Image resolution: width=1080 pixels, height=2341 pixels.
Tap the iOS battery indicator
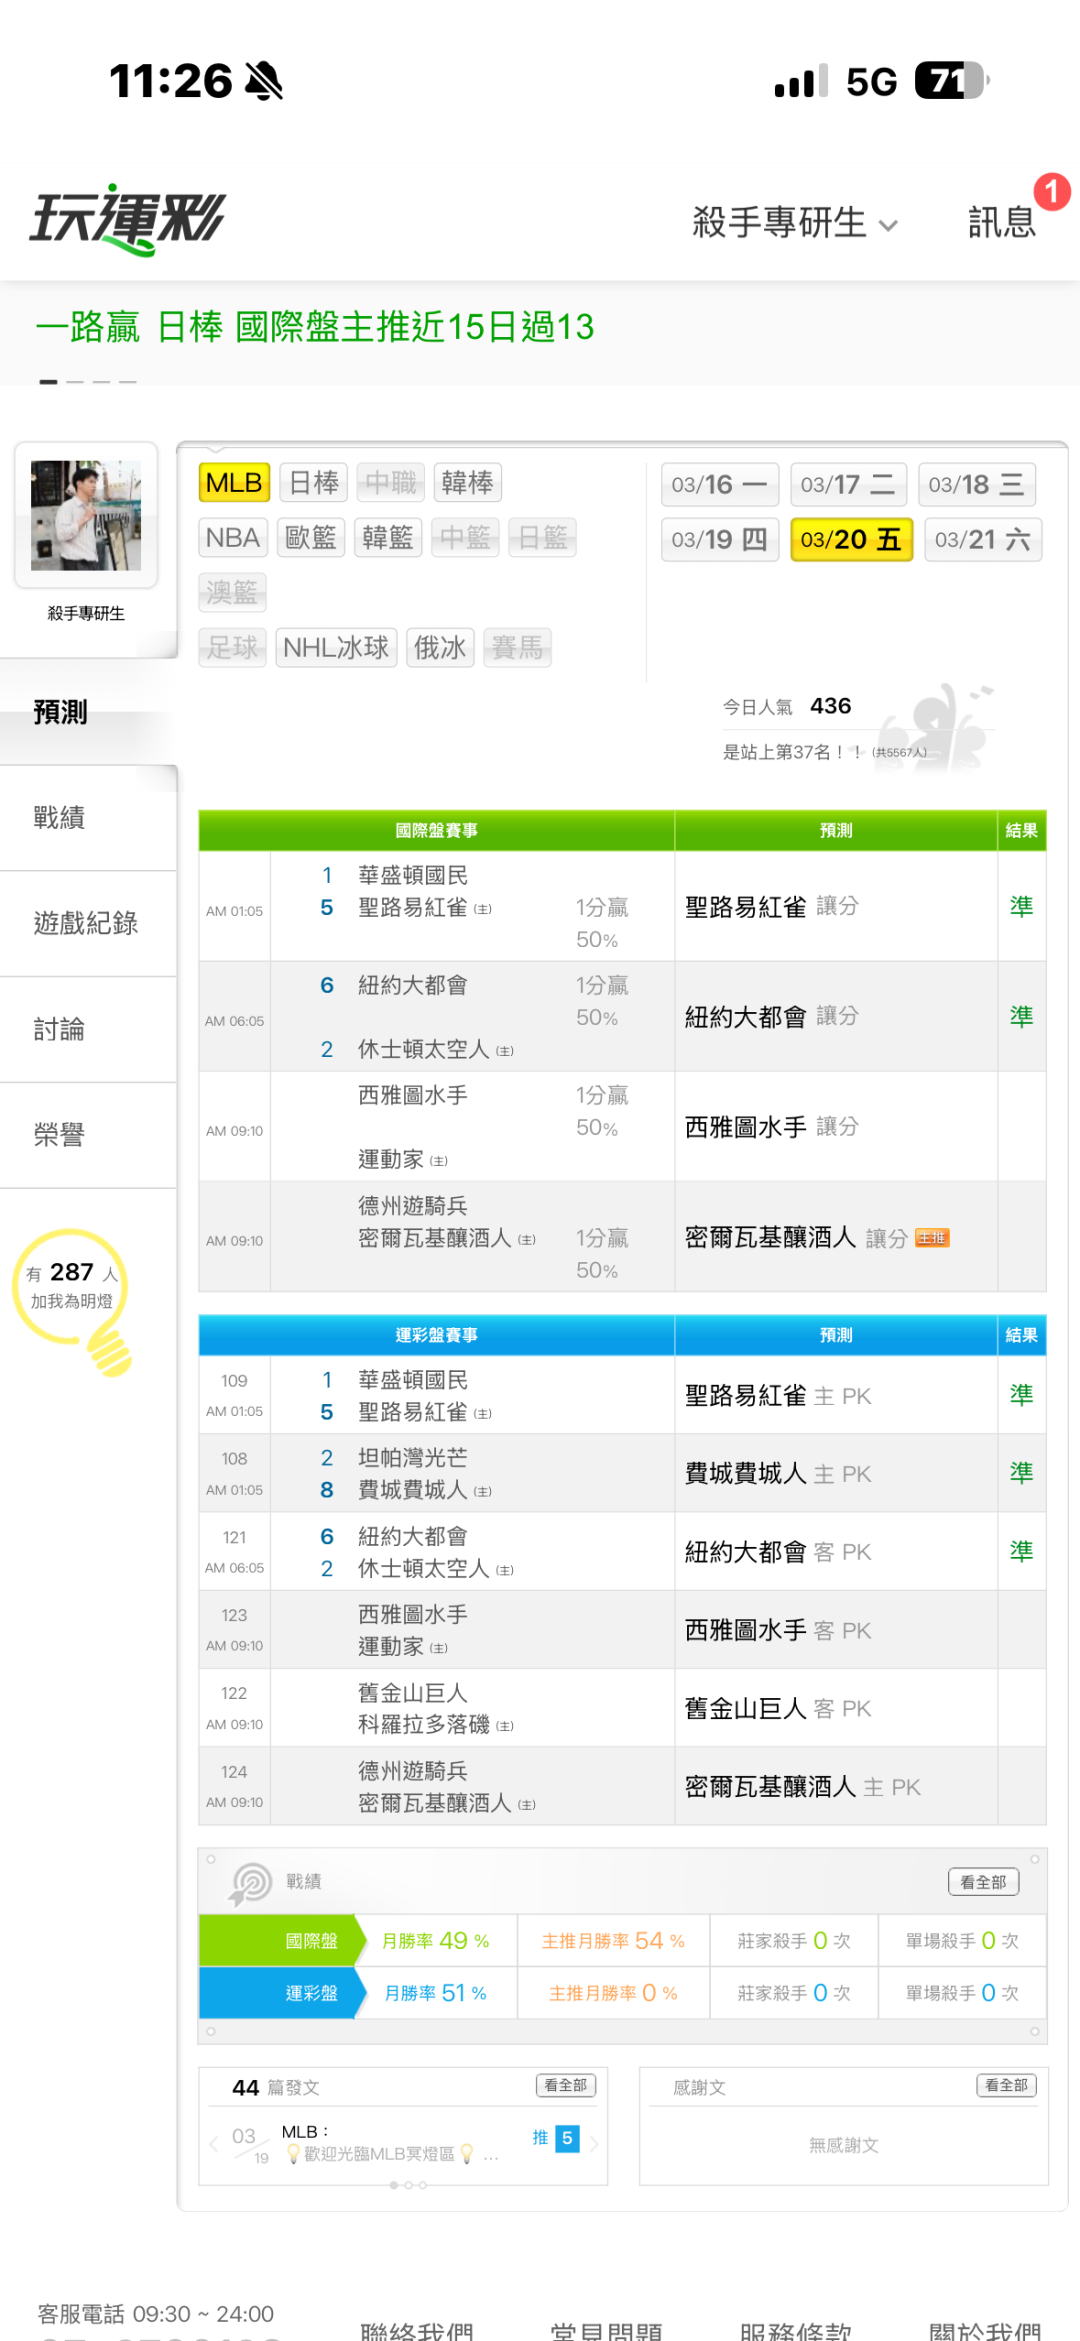(951, 81)
